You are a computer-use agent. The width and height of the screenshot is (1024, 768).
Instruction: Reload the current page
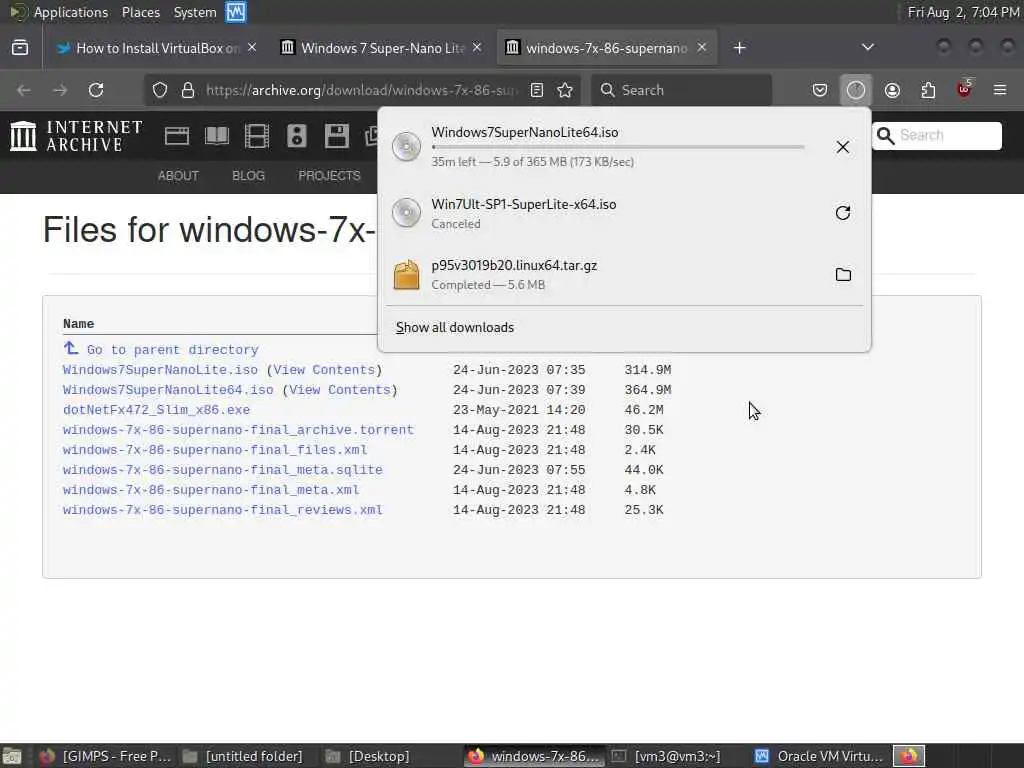(96, 90)
